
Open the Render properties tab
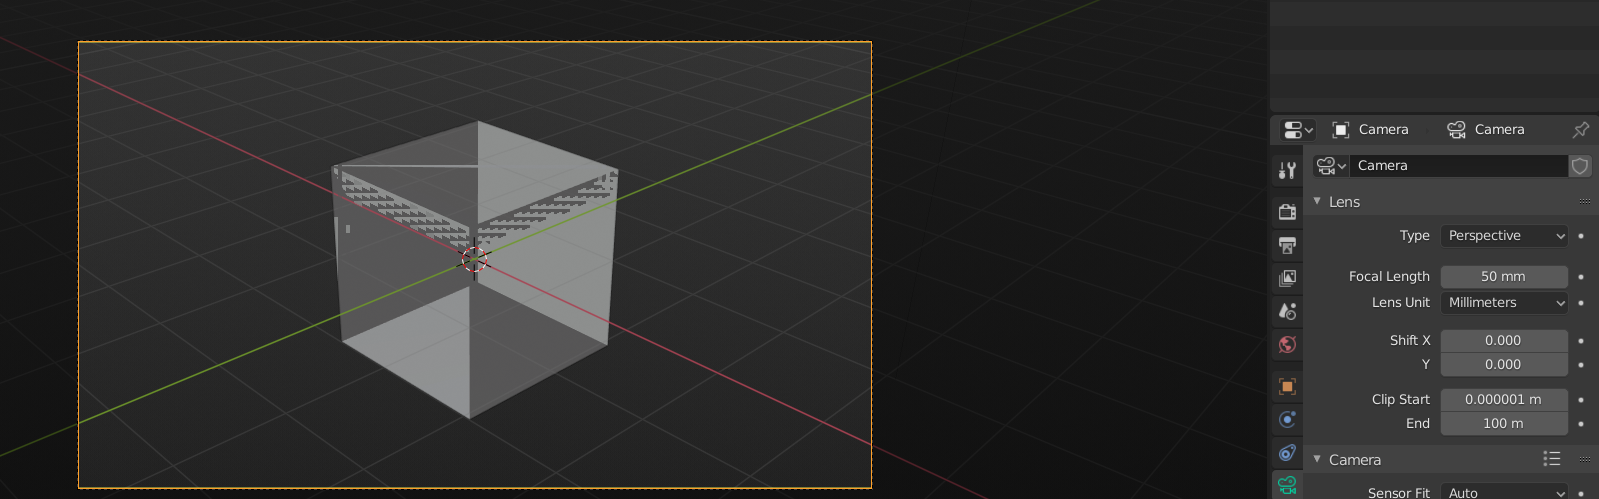pyautogui.click(x=1287, y=211)
